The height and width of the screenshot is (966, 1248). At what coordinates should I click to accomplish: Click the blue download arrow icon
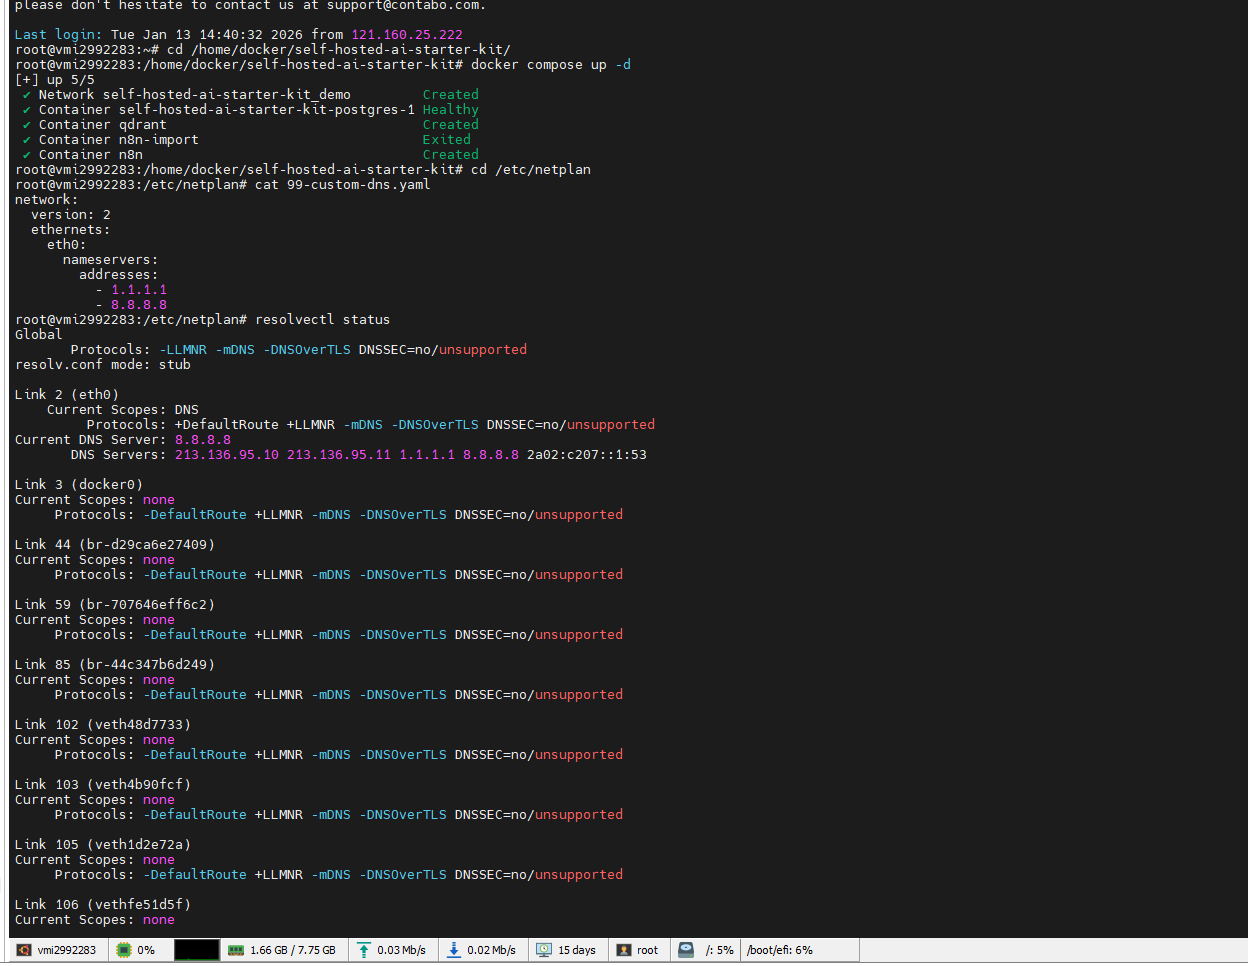[454, 950]
